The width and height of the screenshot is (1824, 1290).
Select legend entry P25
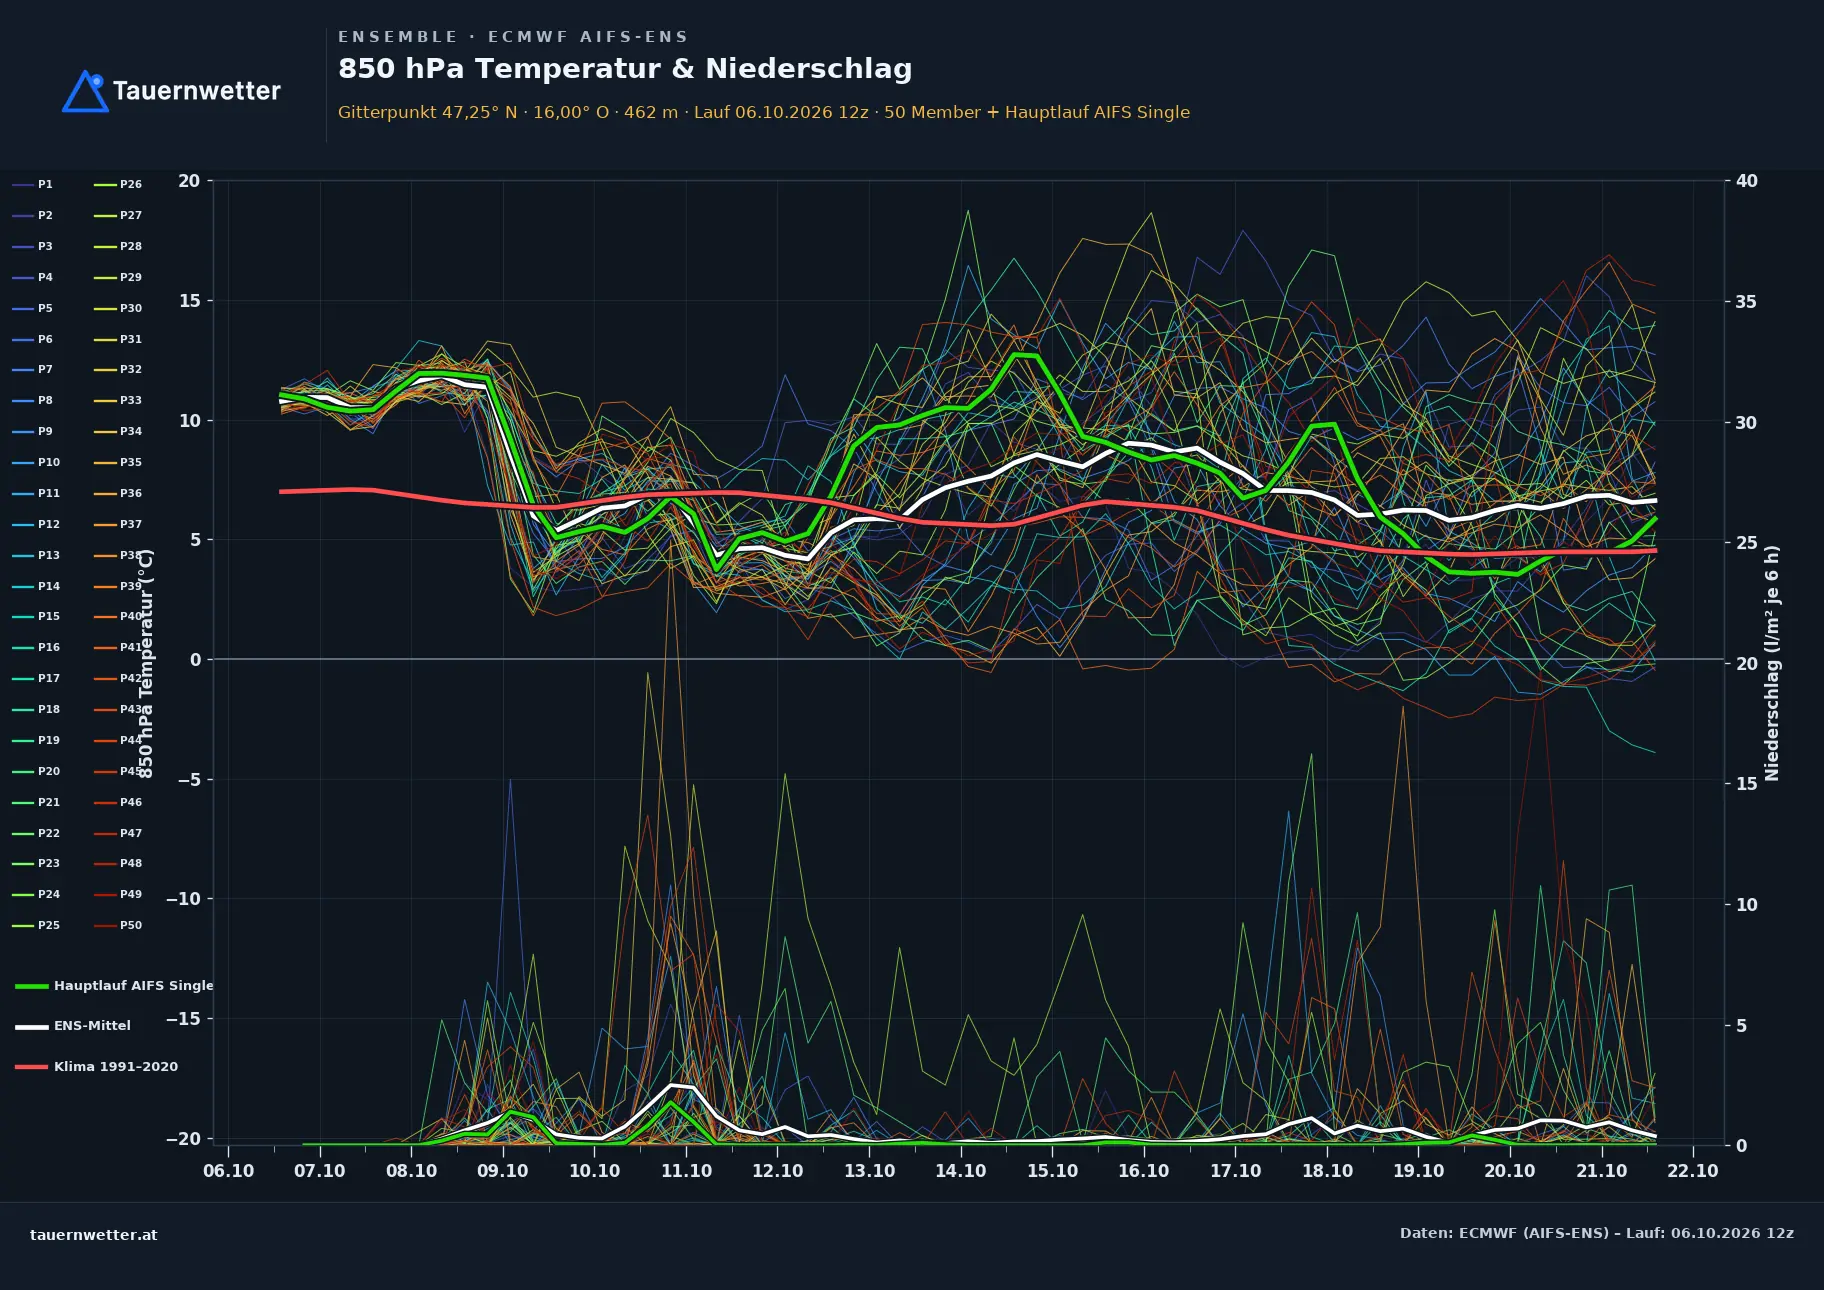[36, 925]
